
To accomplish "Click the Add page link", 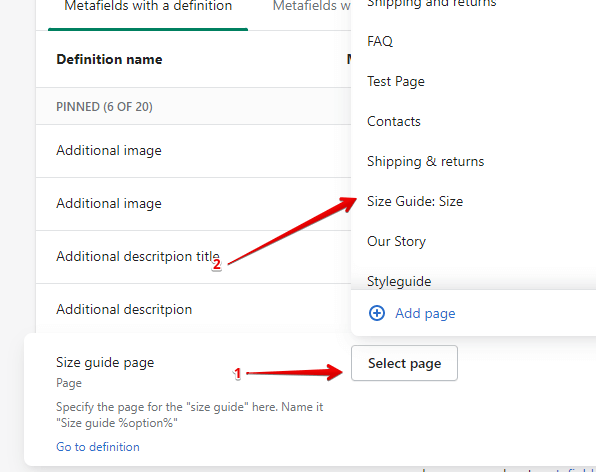I will (x=425, y=314).
